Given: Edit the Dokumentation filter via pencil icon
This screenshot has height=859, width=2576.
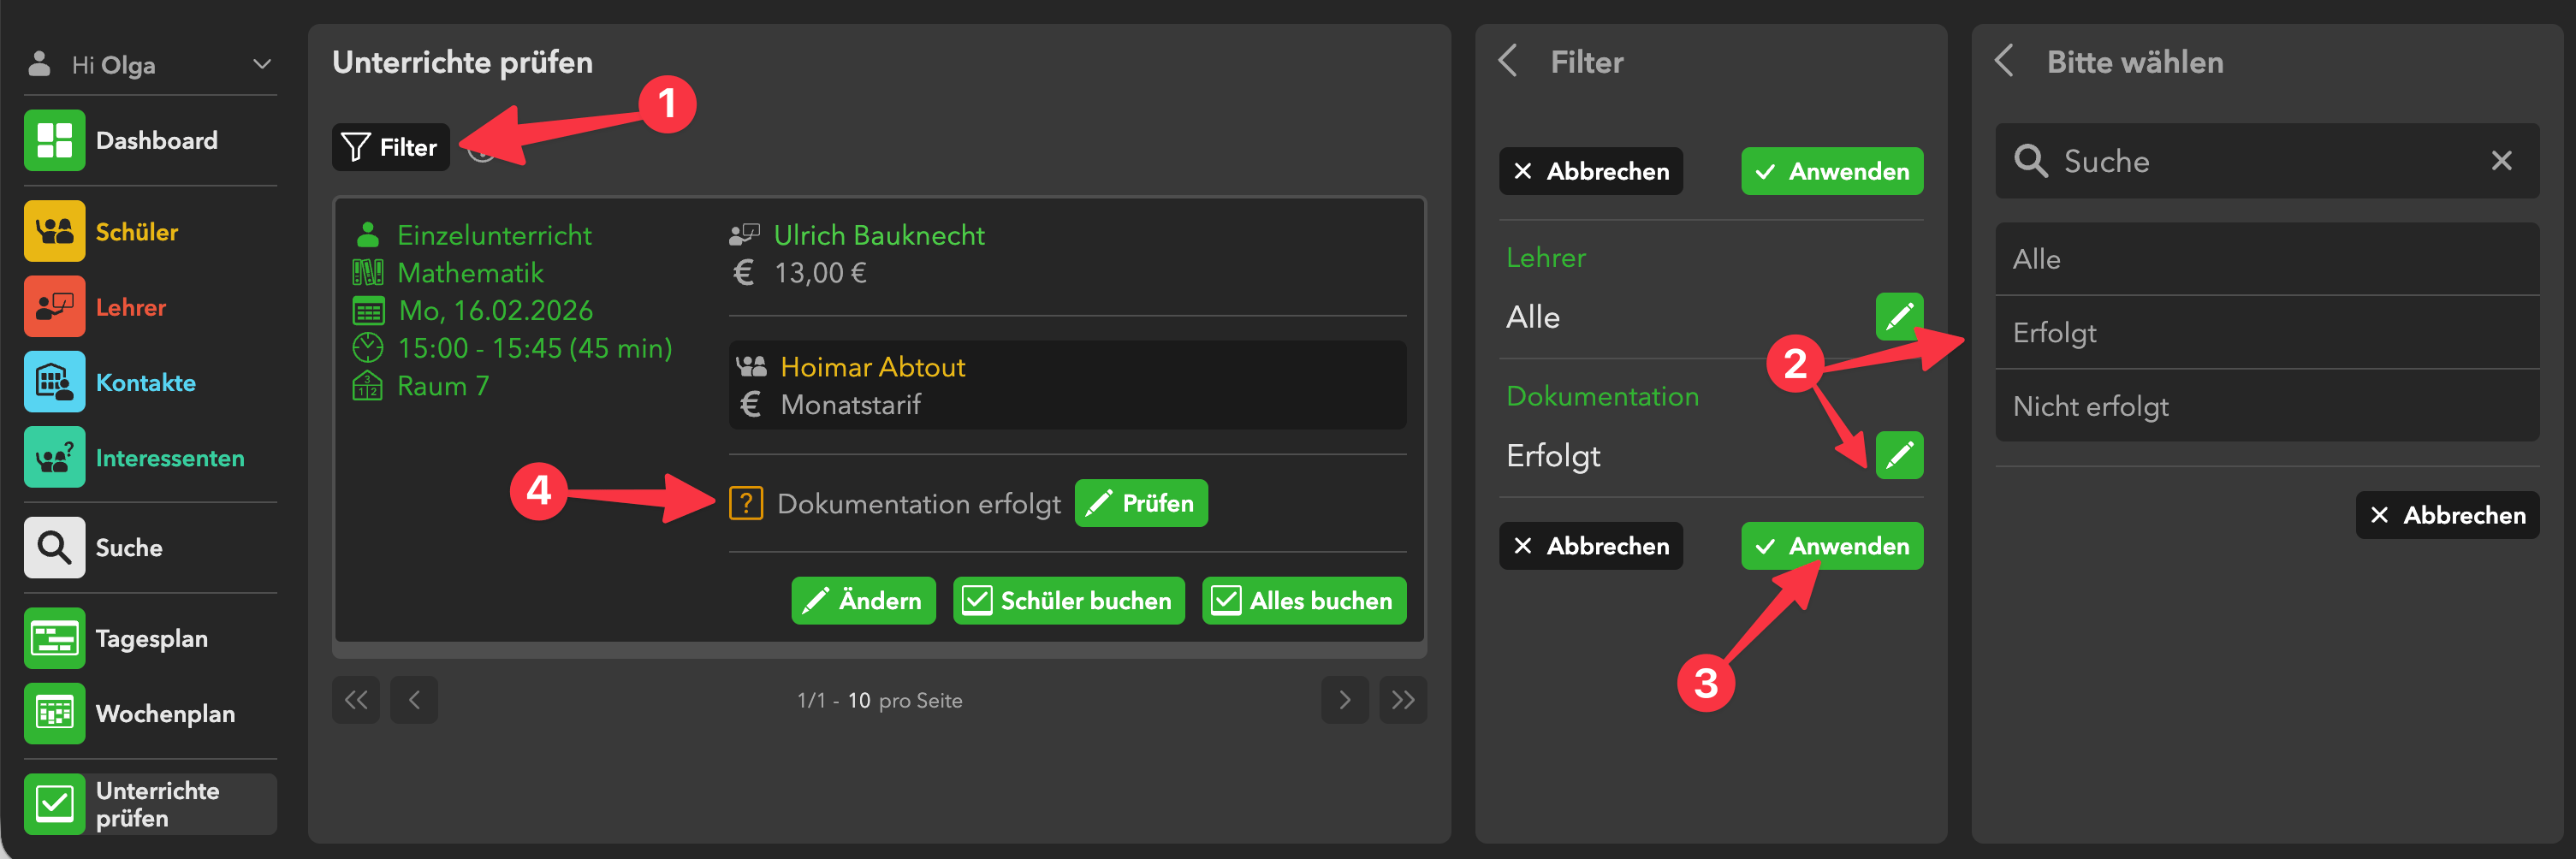Looking at the screenshot, I should coord(1898,455).
